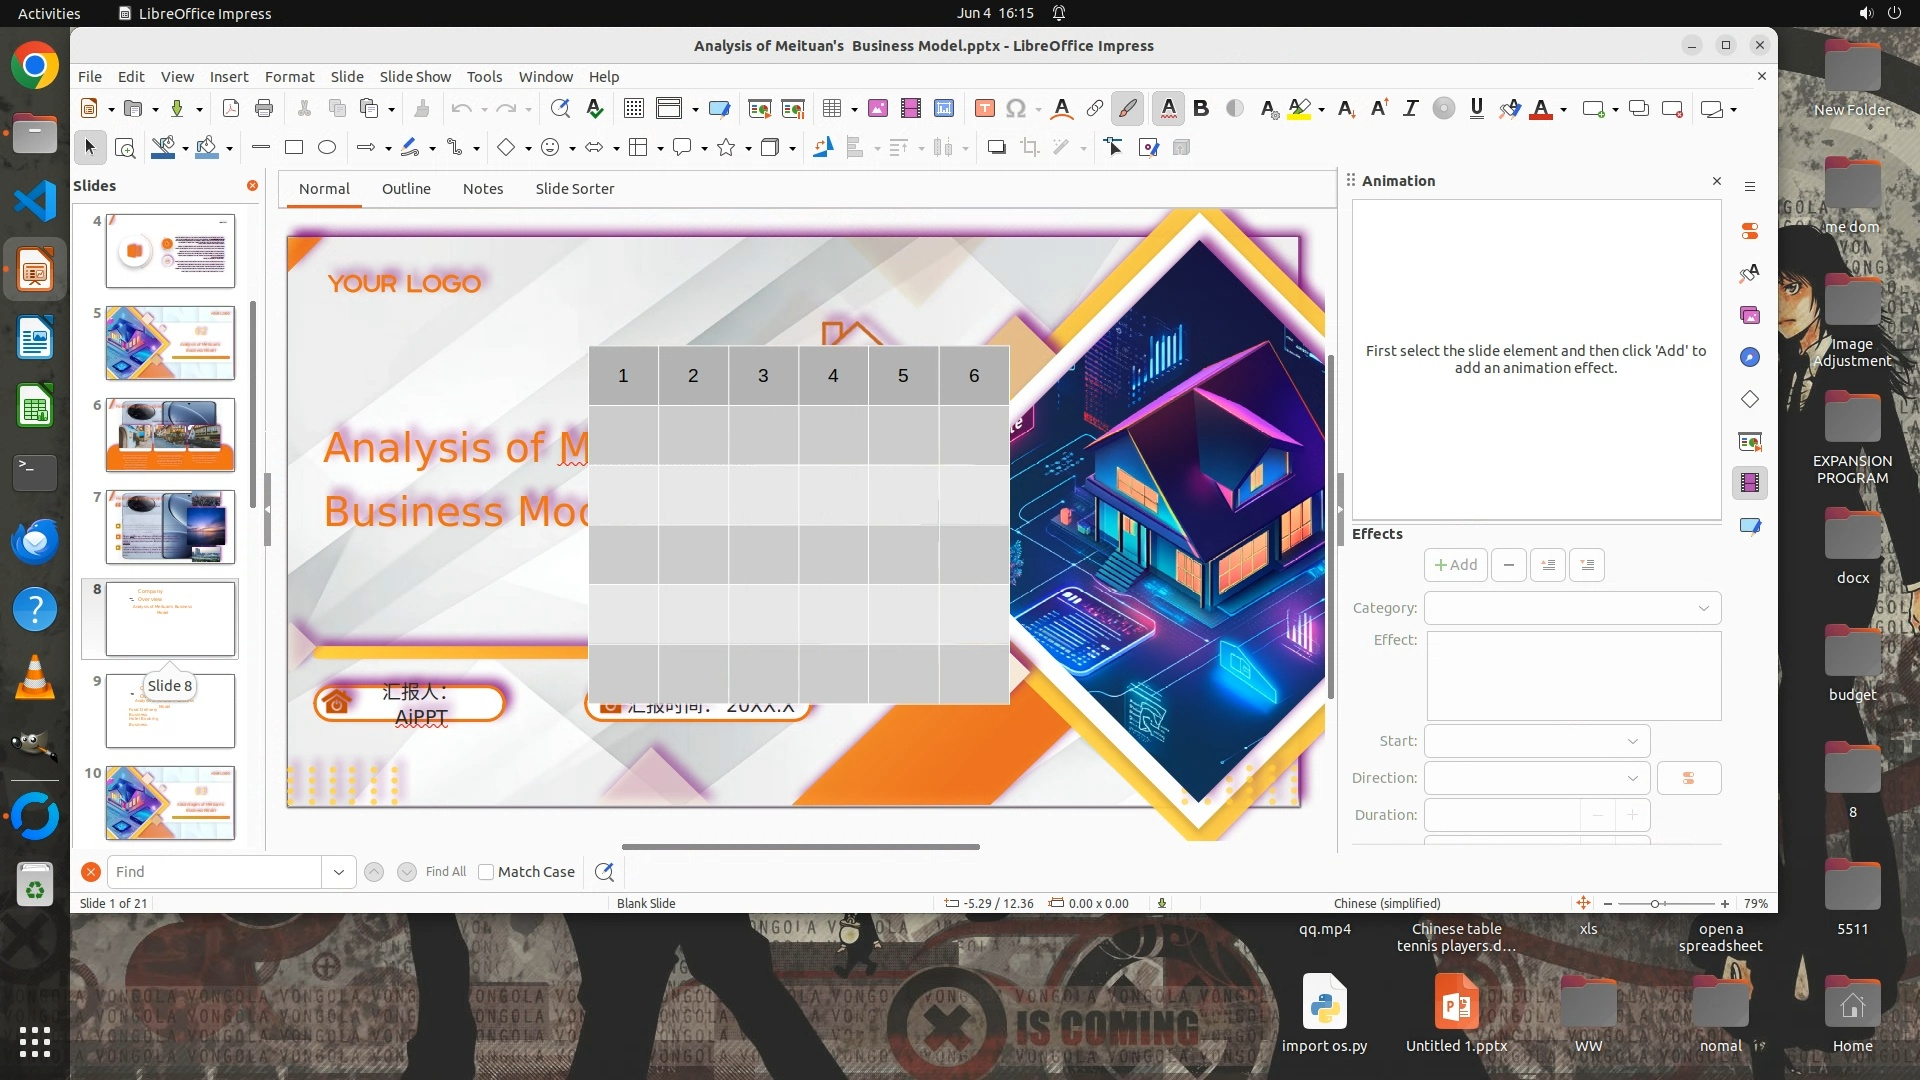Export directly as PDF
Screen dimensions: 1920x1080
(231, 109)
